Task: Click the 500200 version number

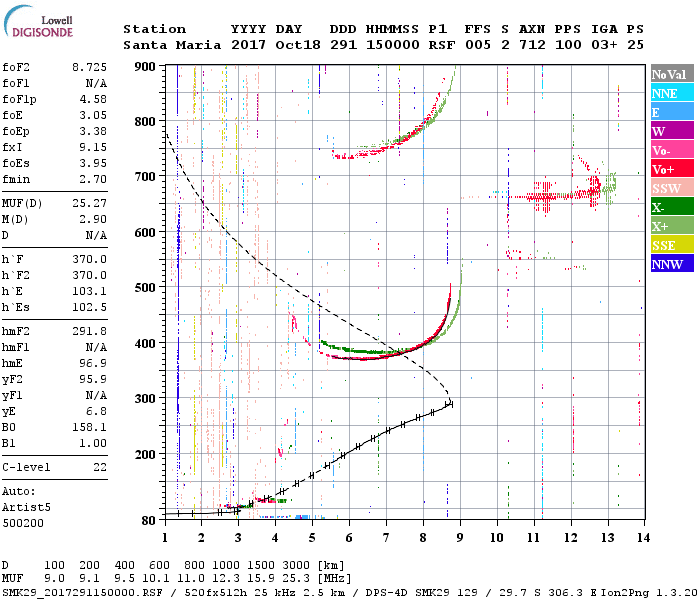Action: click(23, 524)
